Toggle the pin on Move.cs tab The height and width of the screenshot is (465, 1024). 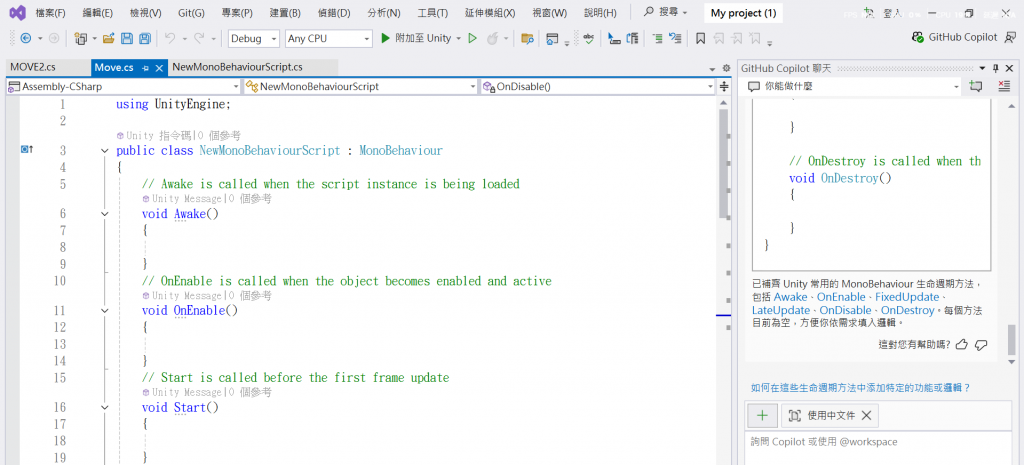[x=146, y=68]
